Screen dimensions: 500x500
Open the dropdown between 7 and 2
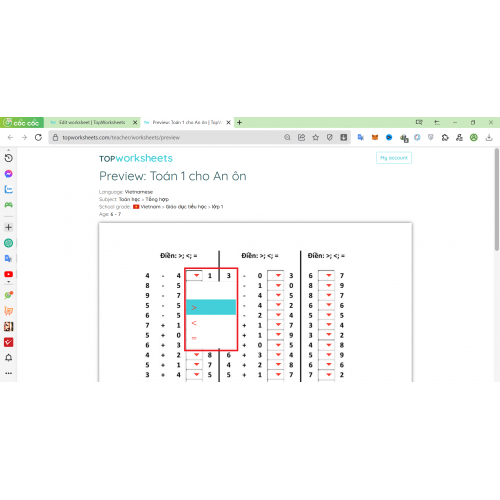pos(326,375)
